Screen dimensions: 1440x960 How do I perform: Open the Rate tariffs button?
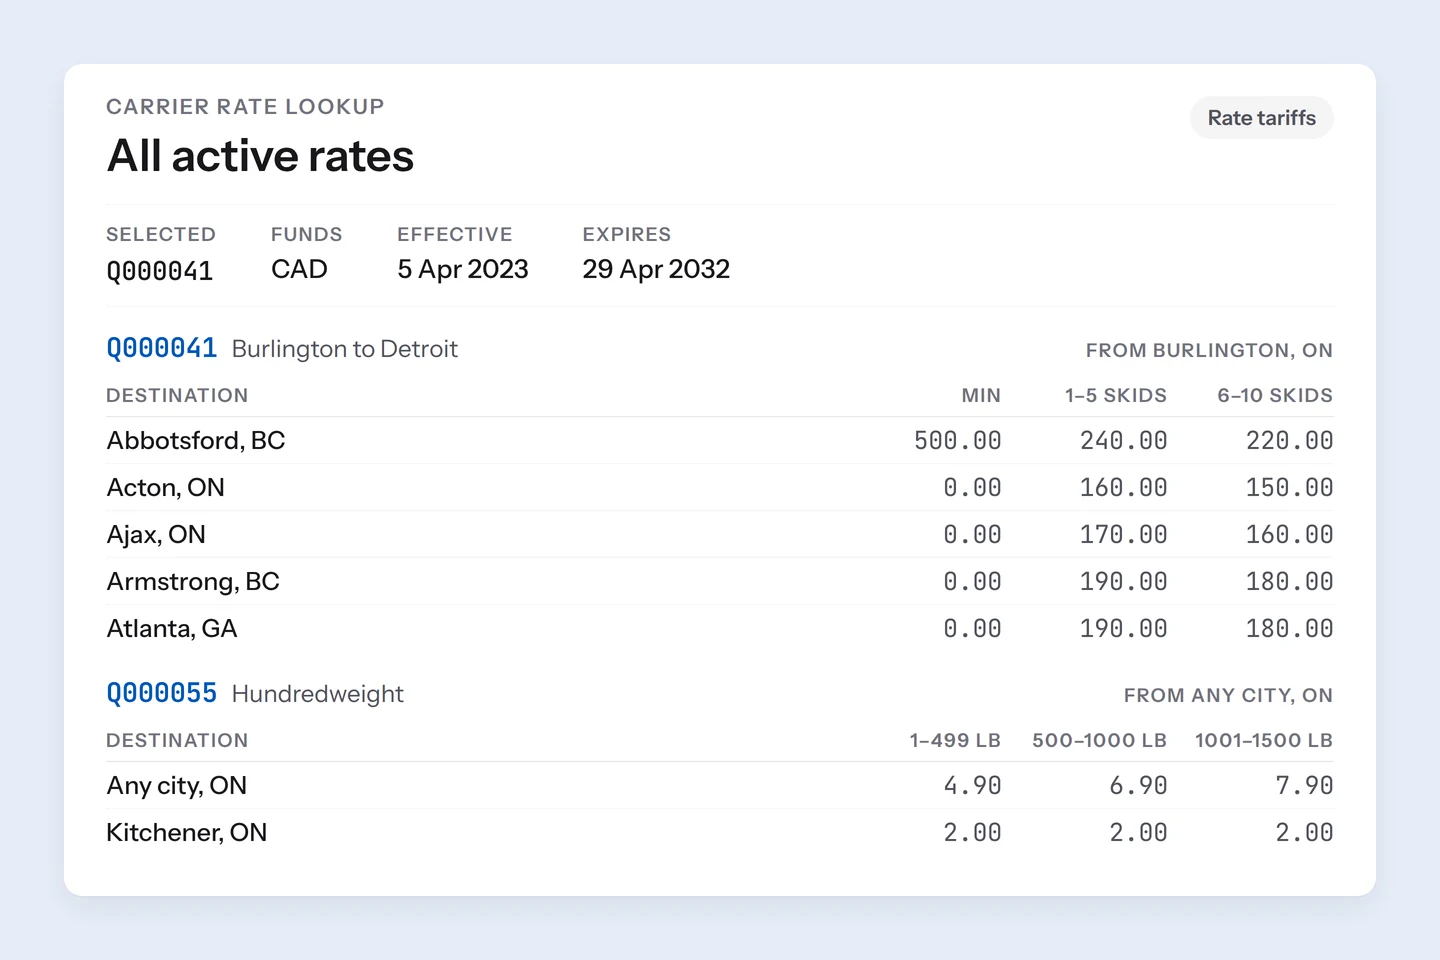coord(1261,118)
